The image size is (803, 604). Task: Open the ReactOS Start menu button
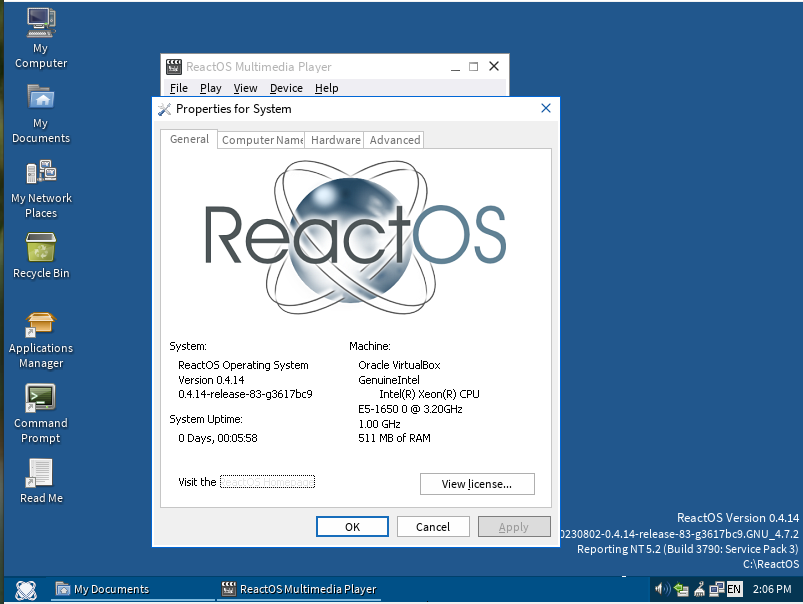(26, 590)
